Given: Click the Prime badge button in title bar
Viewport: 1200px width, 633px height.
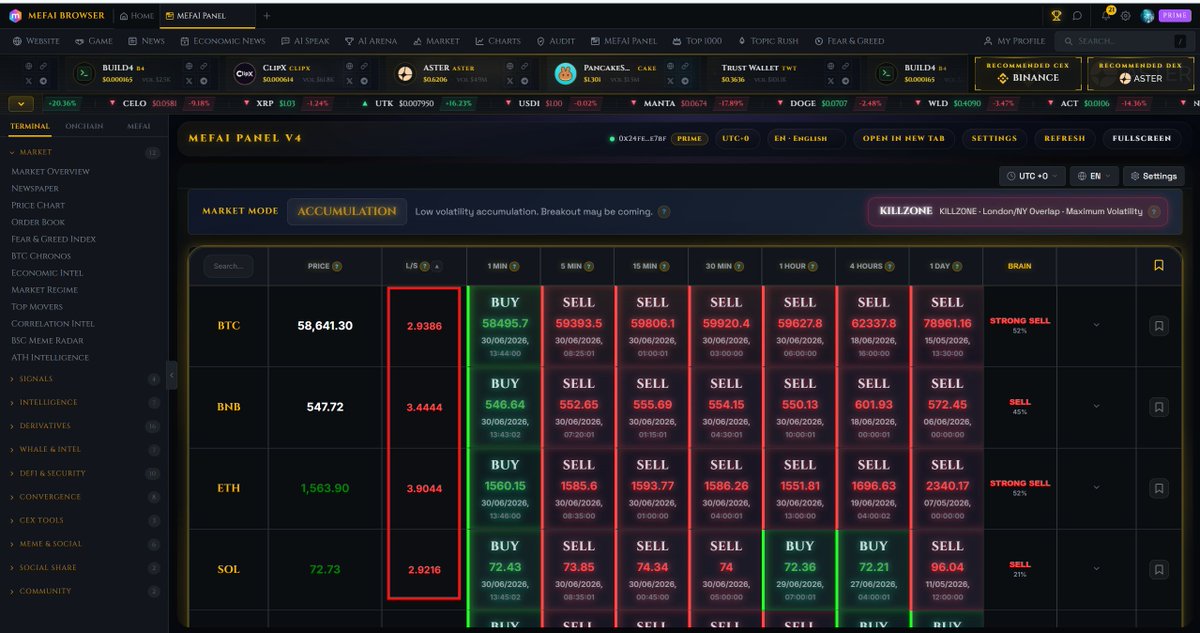Looking at the screenshot, I should tap(1174, 16).
